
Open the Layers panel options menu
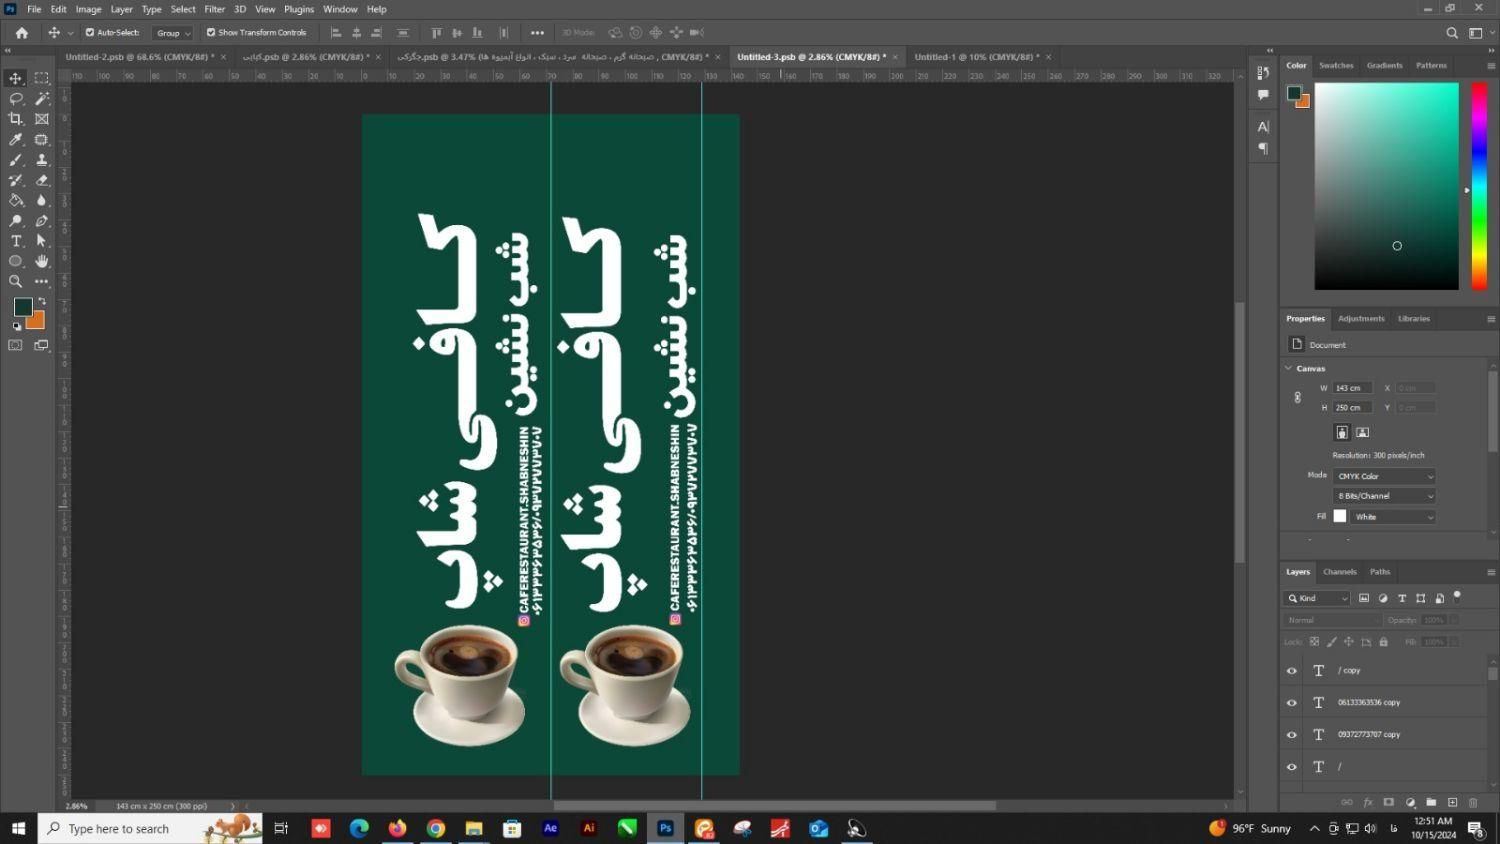(x=1490, y=572)
